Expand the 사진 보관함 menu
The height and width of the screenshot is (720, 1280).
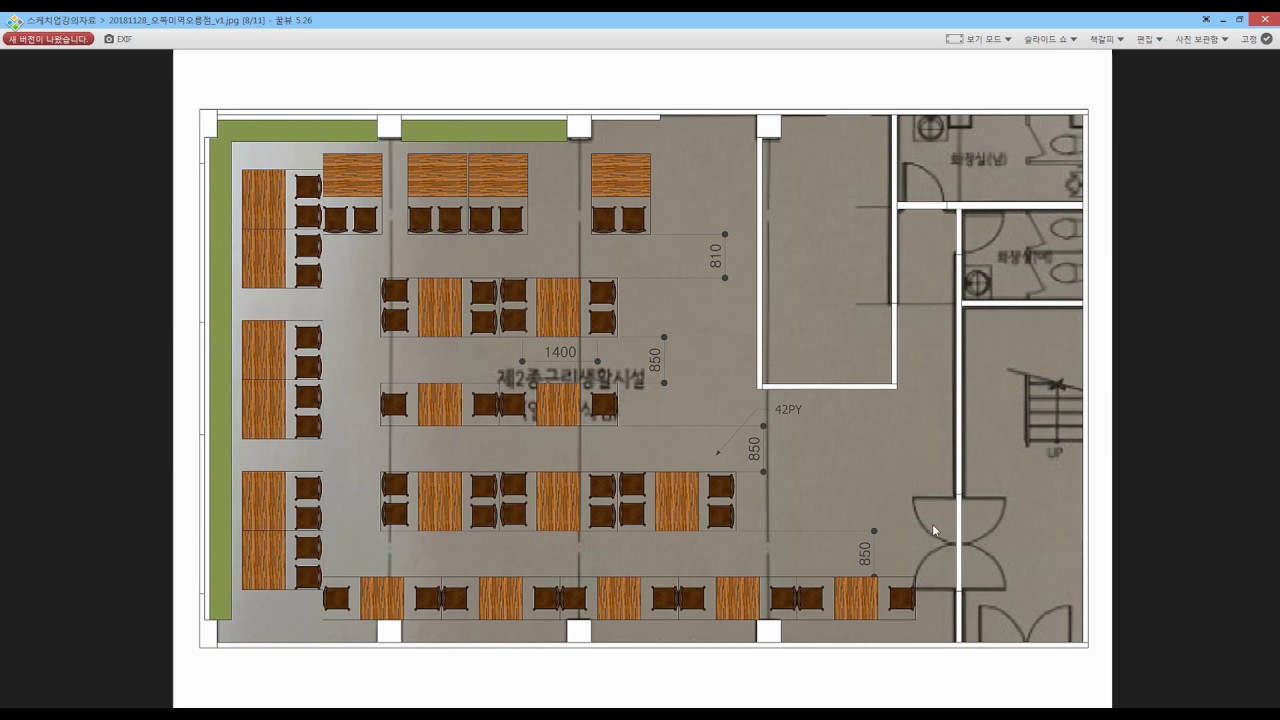click(1202, 39)
